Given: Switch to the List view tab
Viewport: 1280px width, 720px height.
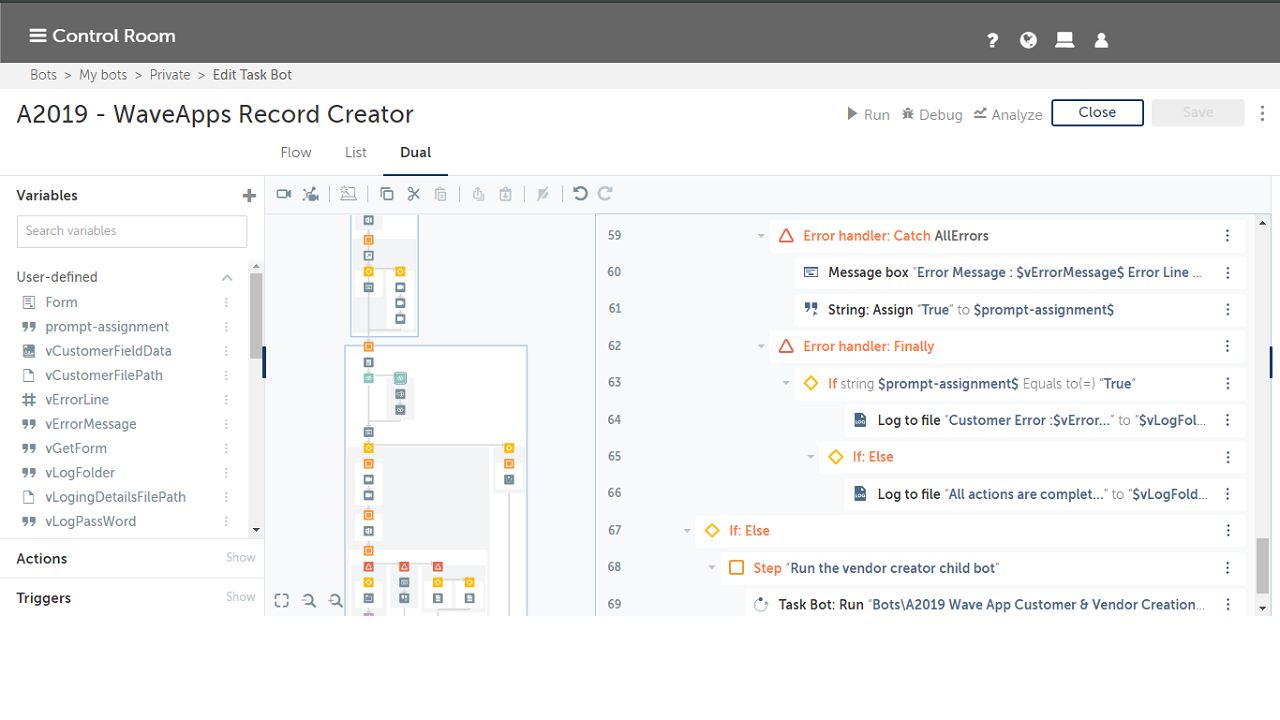Looking at the screenshot, I should point(356,153).
